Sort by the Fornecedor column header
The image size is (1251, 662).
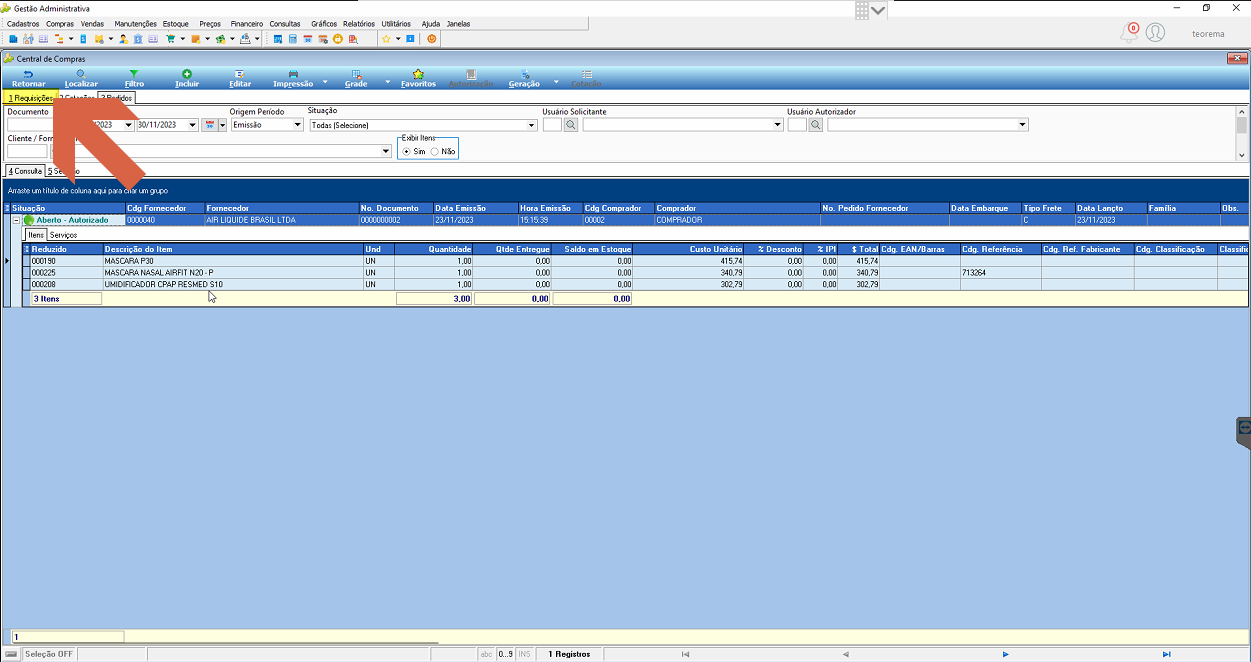(281, 208)
